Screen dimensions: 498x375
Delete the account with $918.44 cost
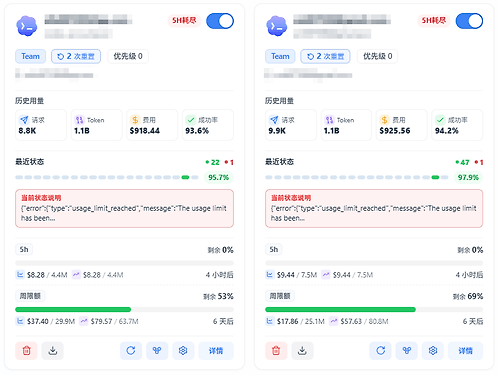tap(26, 350)
